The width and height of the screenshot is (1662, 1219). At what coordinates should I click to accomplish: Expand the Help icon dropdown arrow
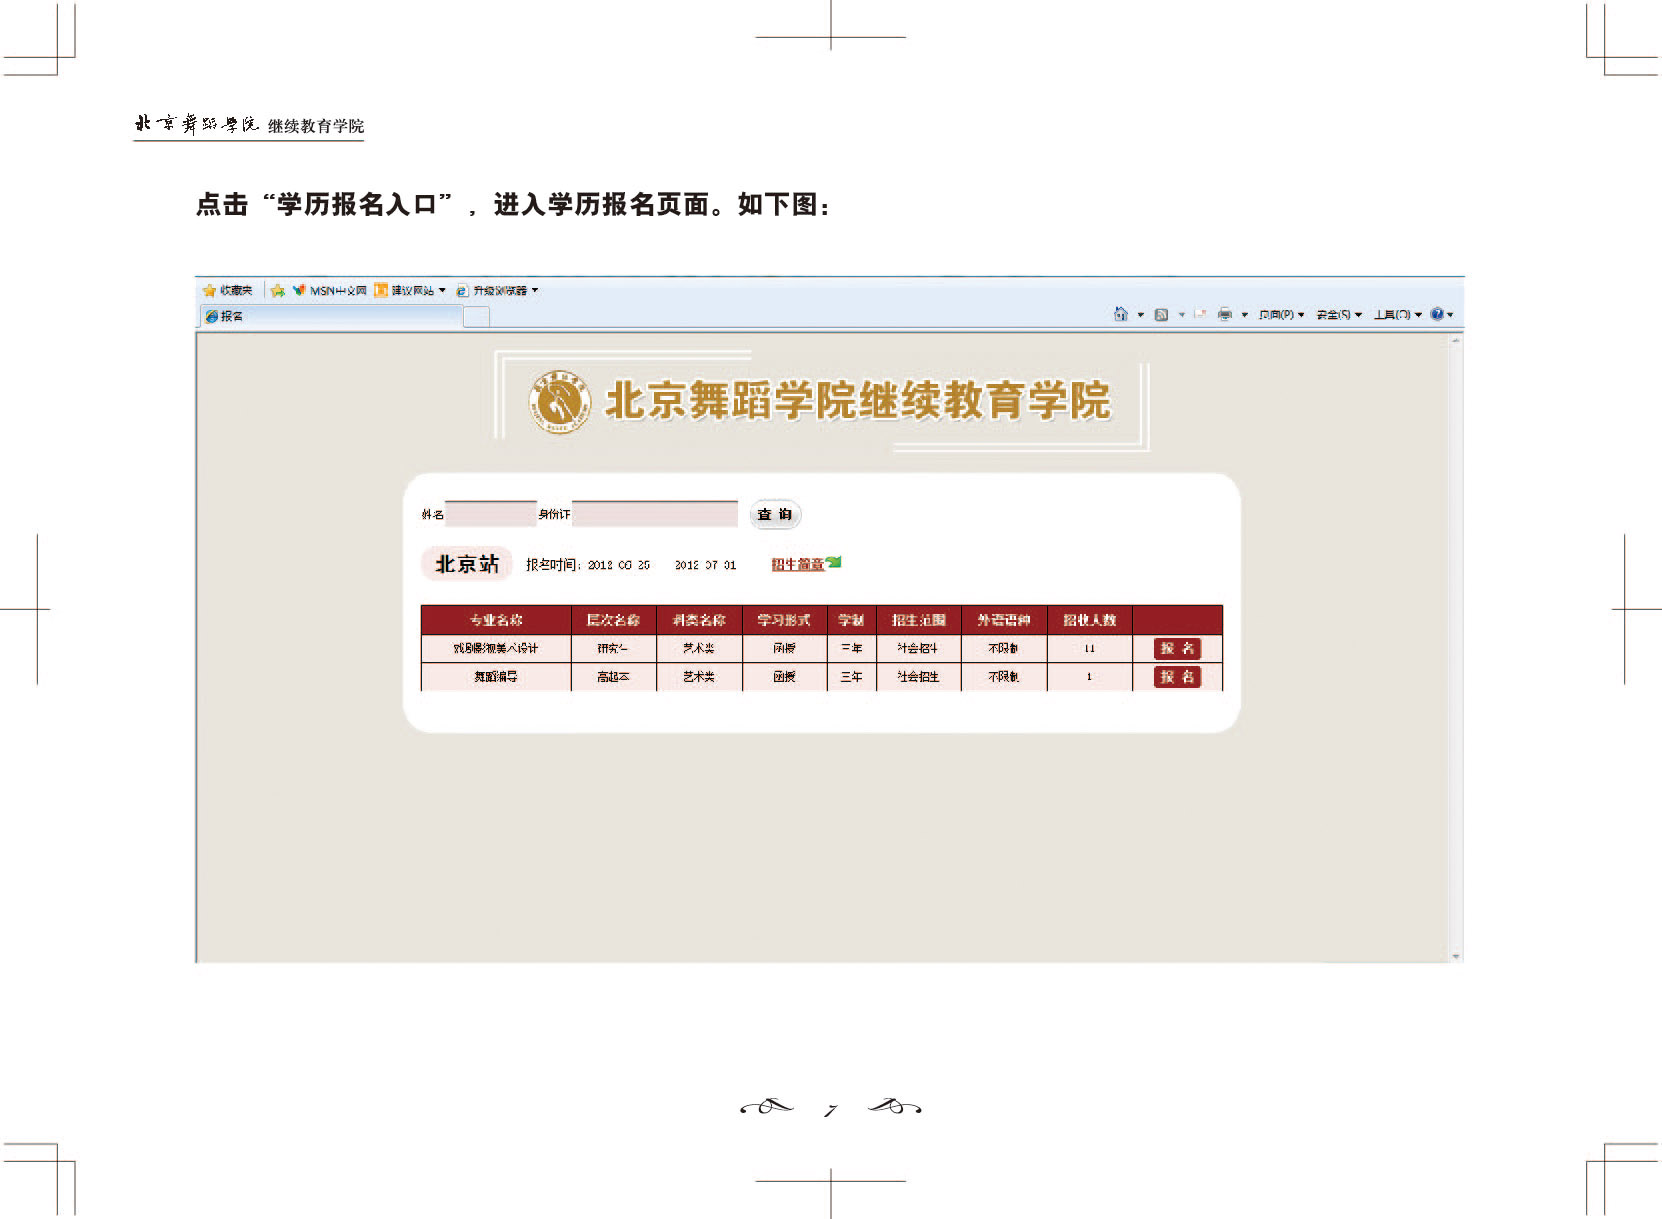coord(1450,315)
